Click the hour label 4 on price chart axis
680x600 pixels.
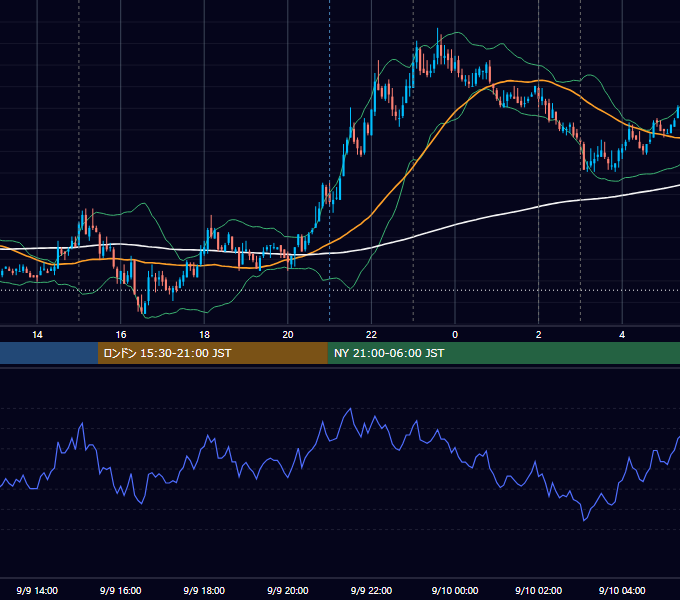click(622, 335)
